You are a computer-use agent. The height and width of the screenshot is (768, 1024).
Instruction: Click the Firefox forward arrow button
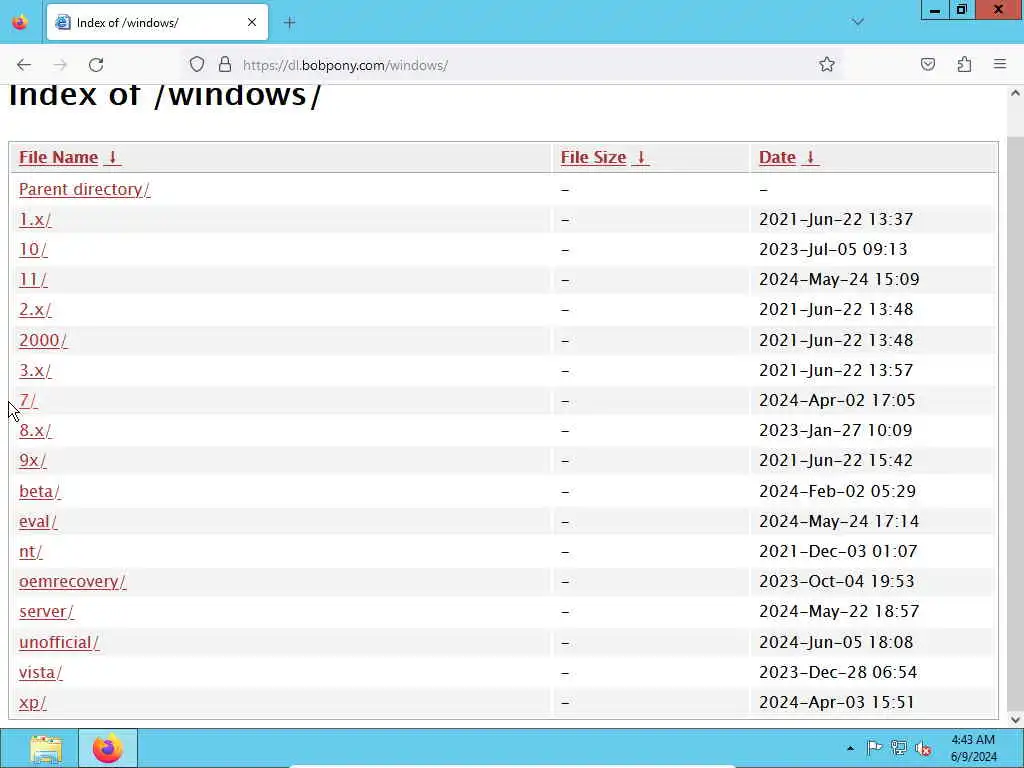[60, 65]
